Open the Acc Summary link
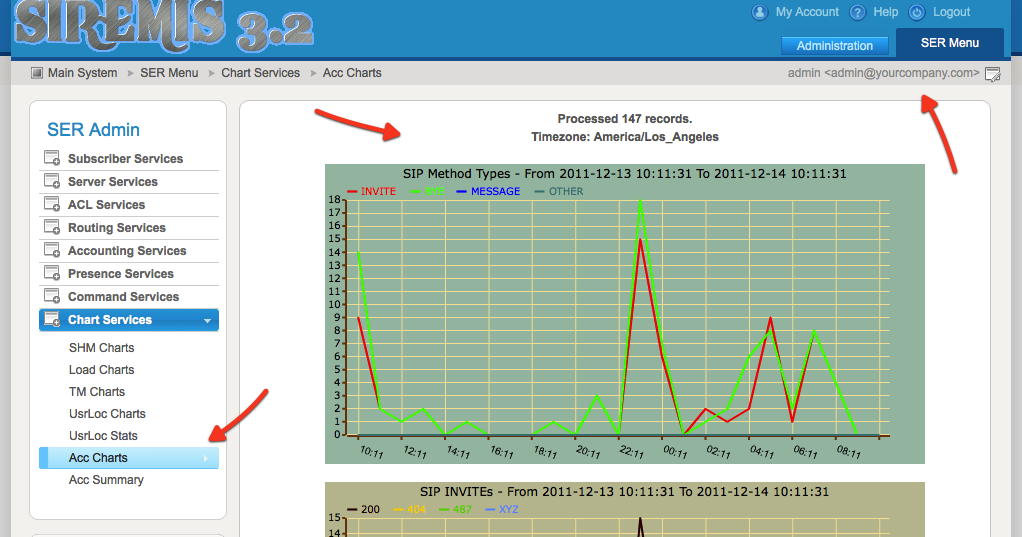 (x=106, y=480)
